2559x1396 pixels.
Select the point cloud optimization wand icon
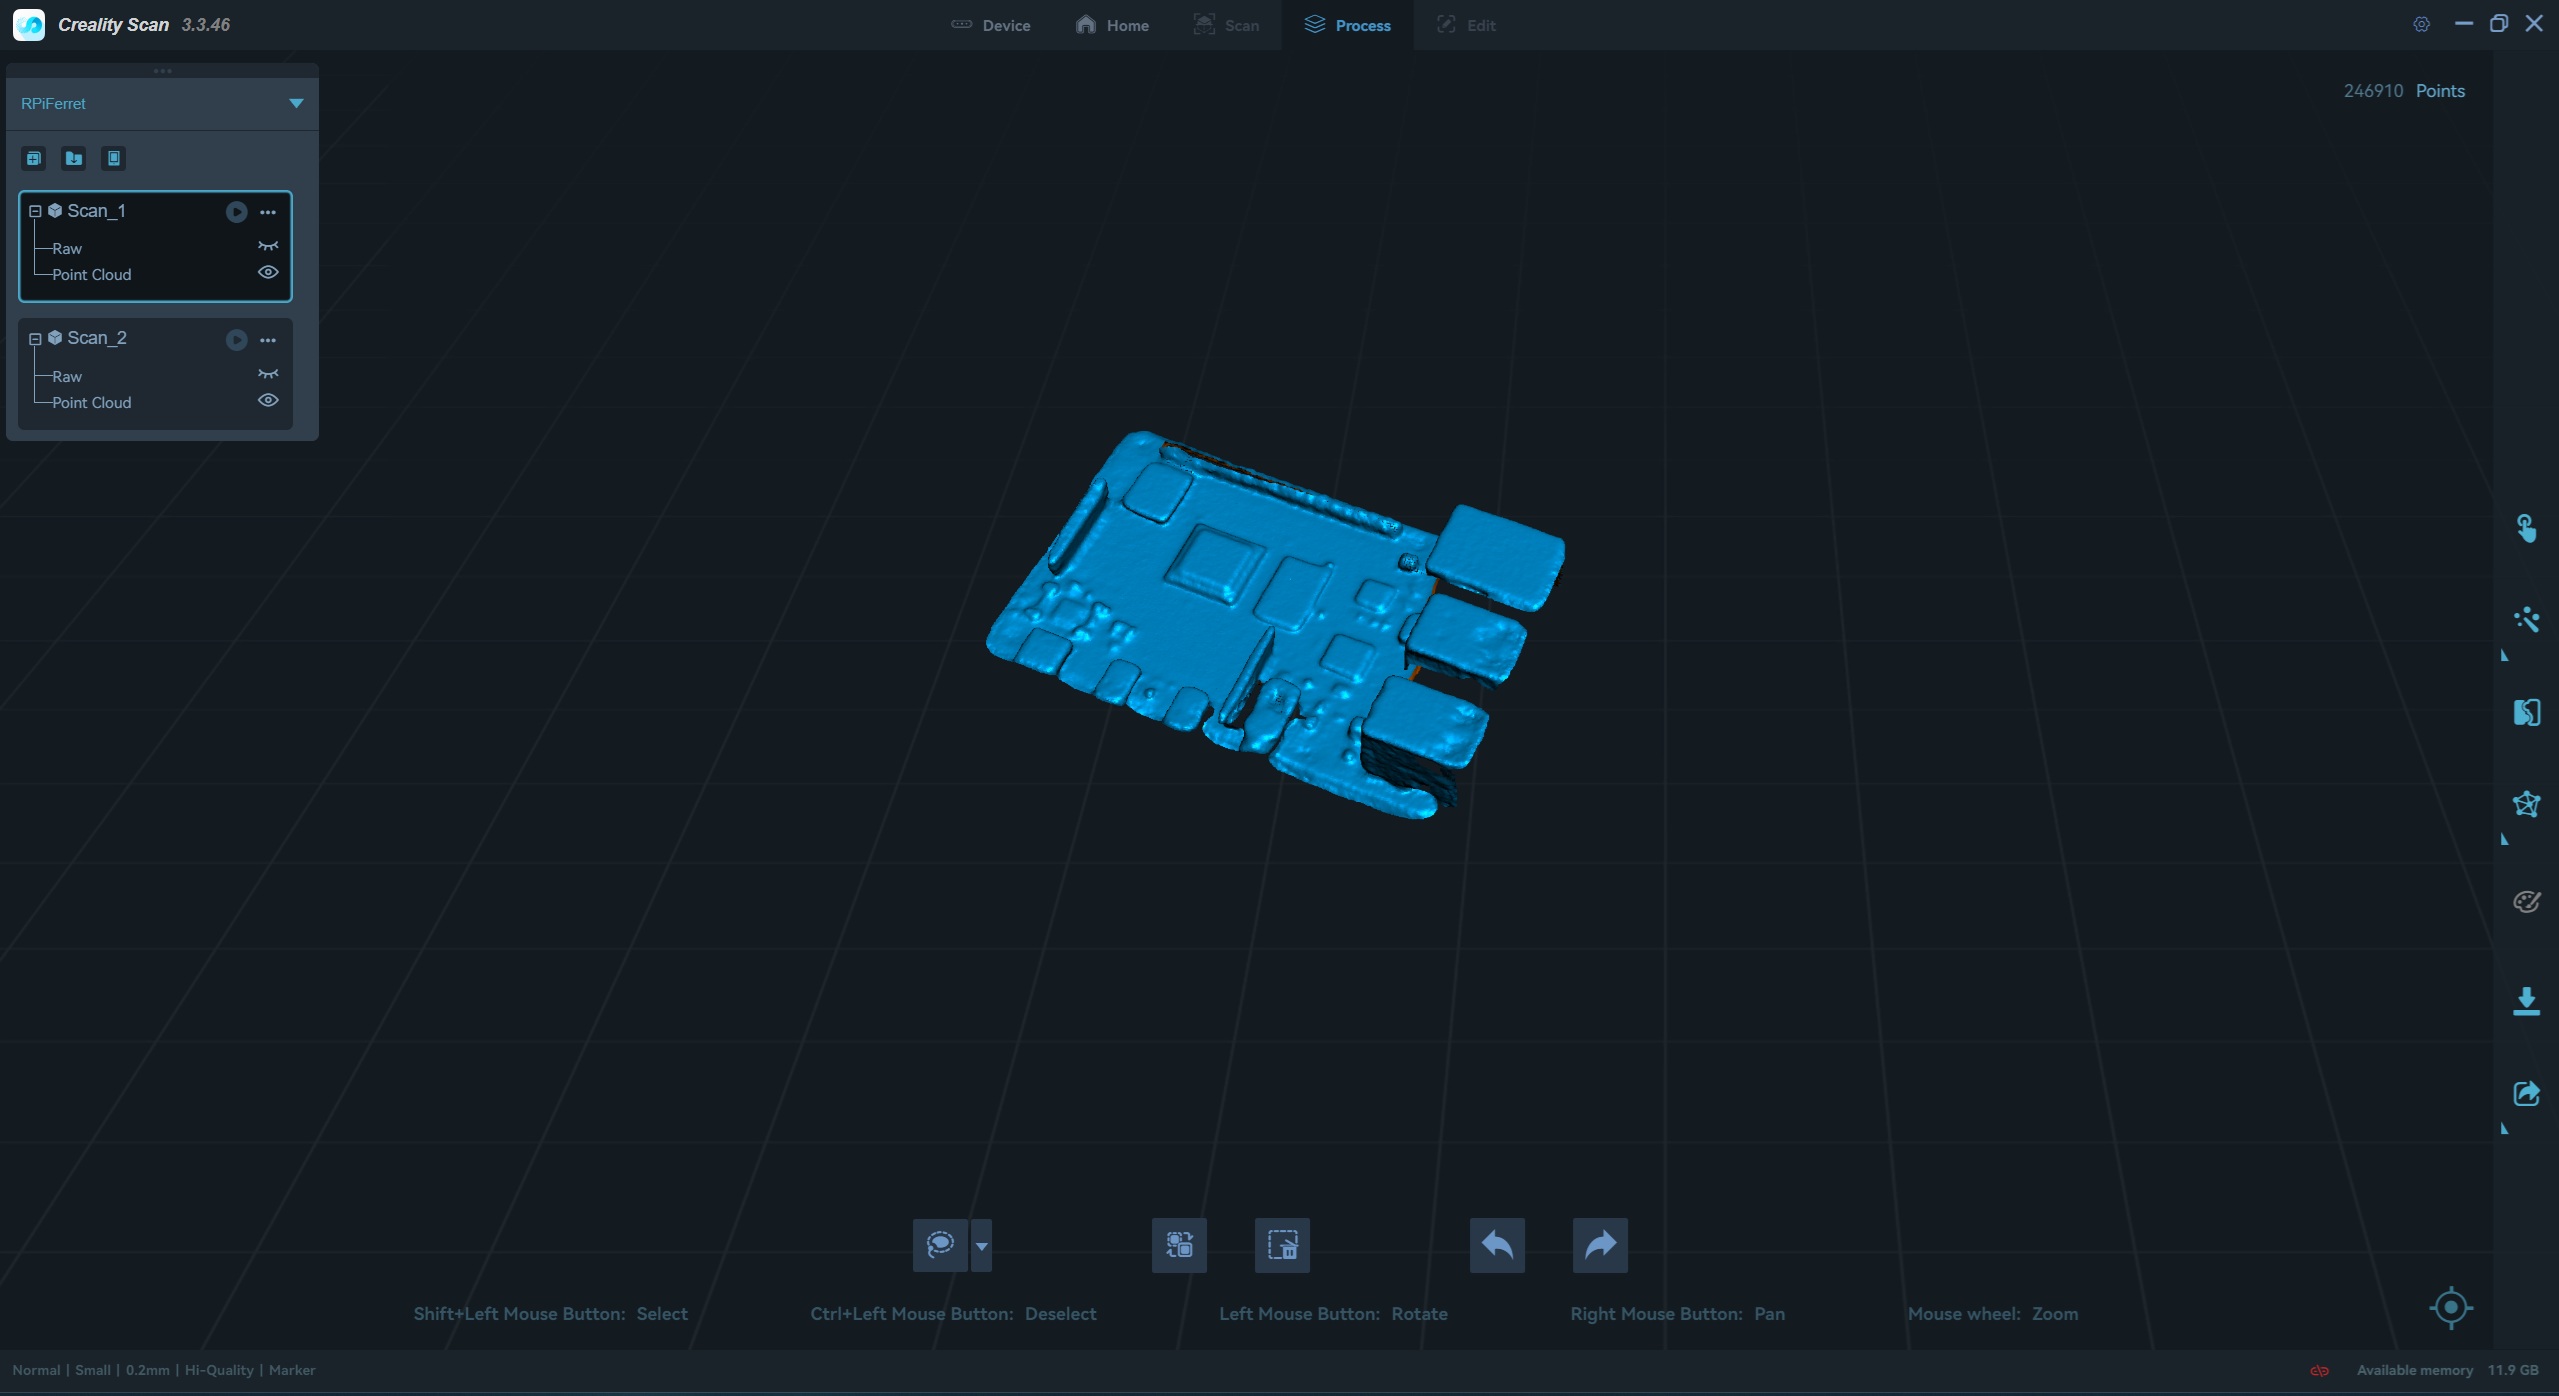(2526, 620)
